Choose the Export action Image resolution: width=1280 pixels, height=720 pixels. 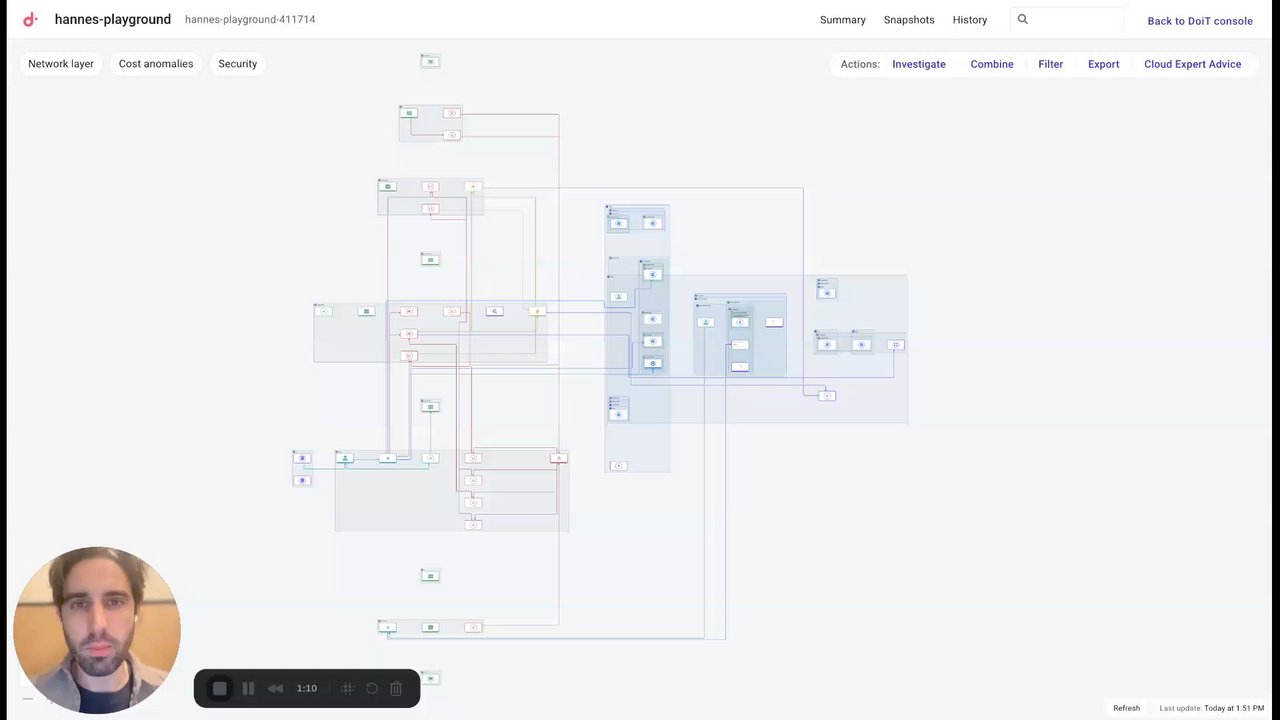[1104, 64]
